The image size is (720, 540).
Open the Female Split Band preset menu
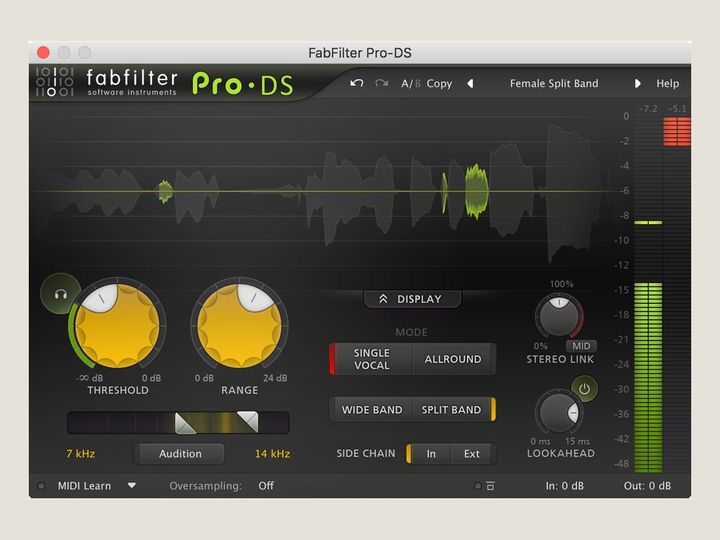coord(554,84)
